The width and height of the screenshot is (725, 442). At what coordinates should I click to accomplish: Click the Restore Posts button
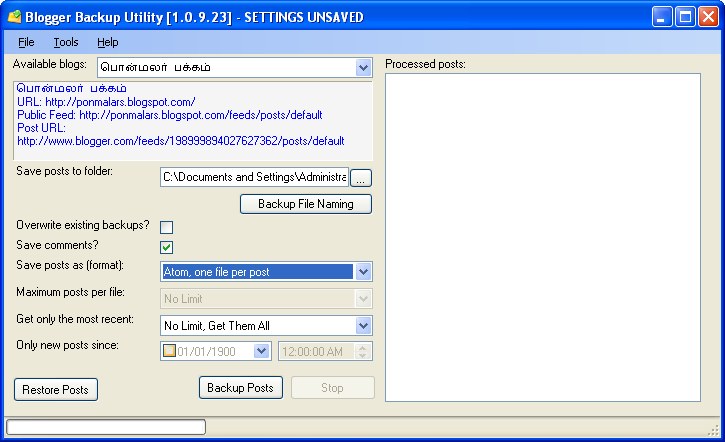pyautogui.click(x=55, y=390)
